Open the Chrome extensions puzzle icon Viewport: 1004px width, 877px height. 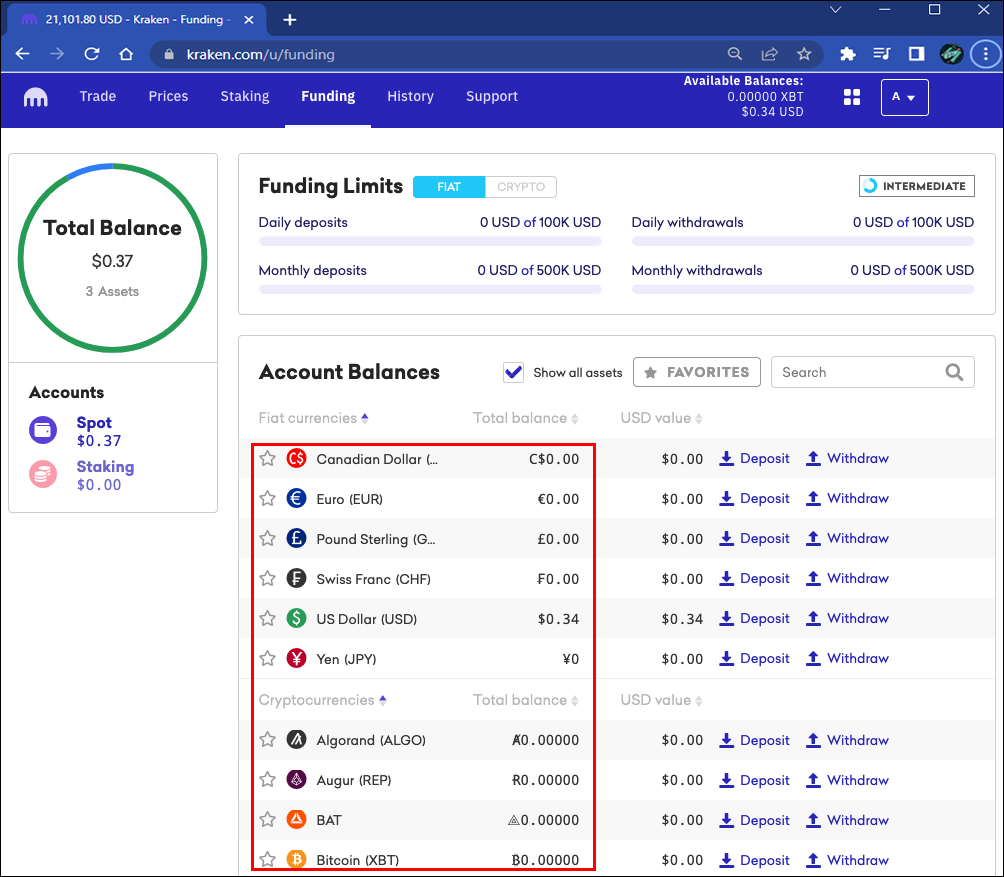(848, 54)
